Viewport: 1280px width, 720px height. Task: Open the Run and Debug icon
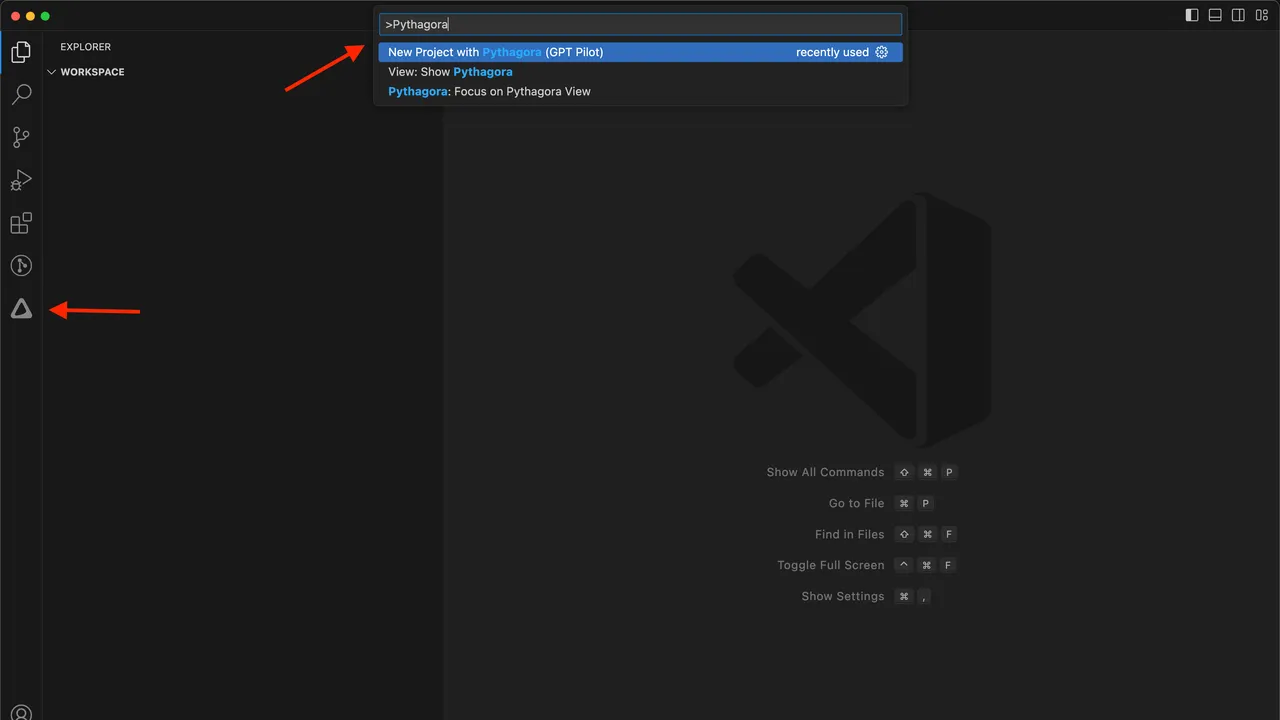(x=21, y=180)
